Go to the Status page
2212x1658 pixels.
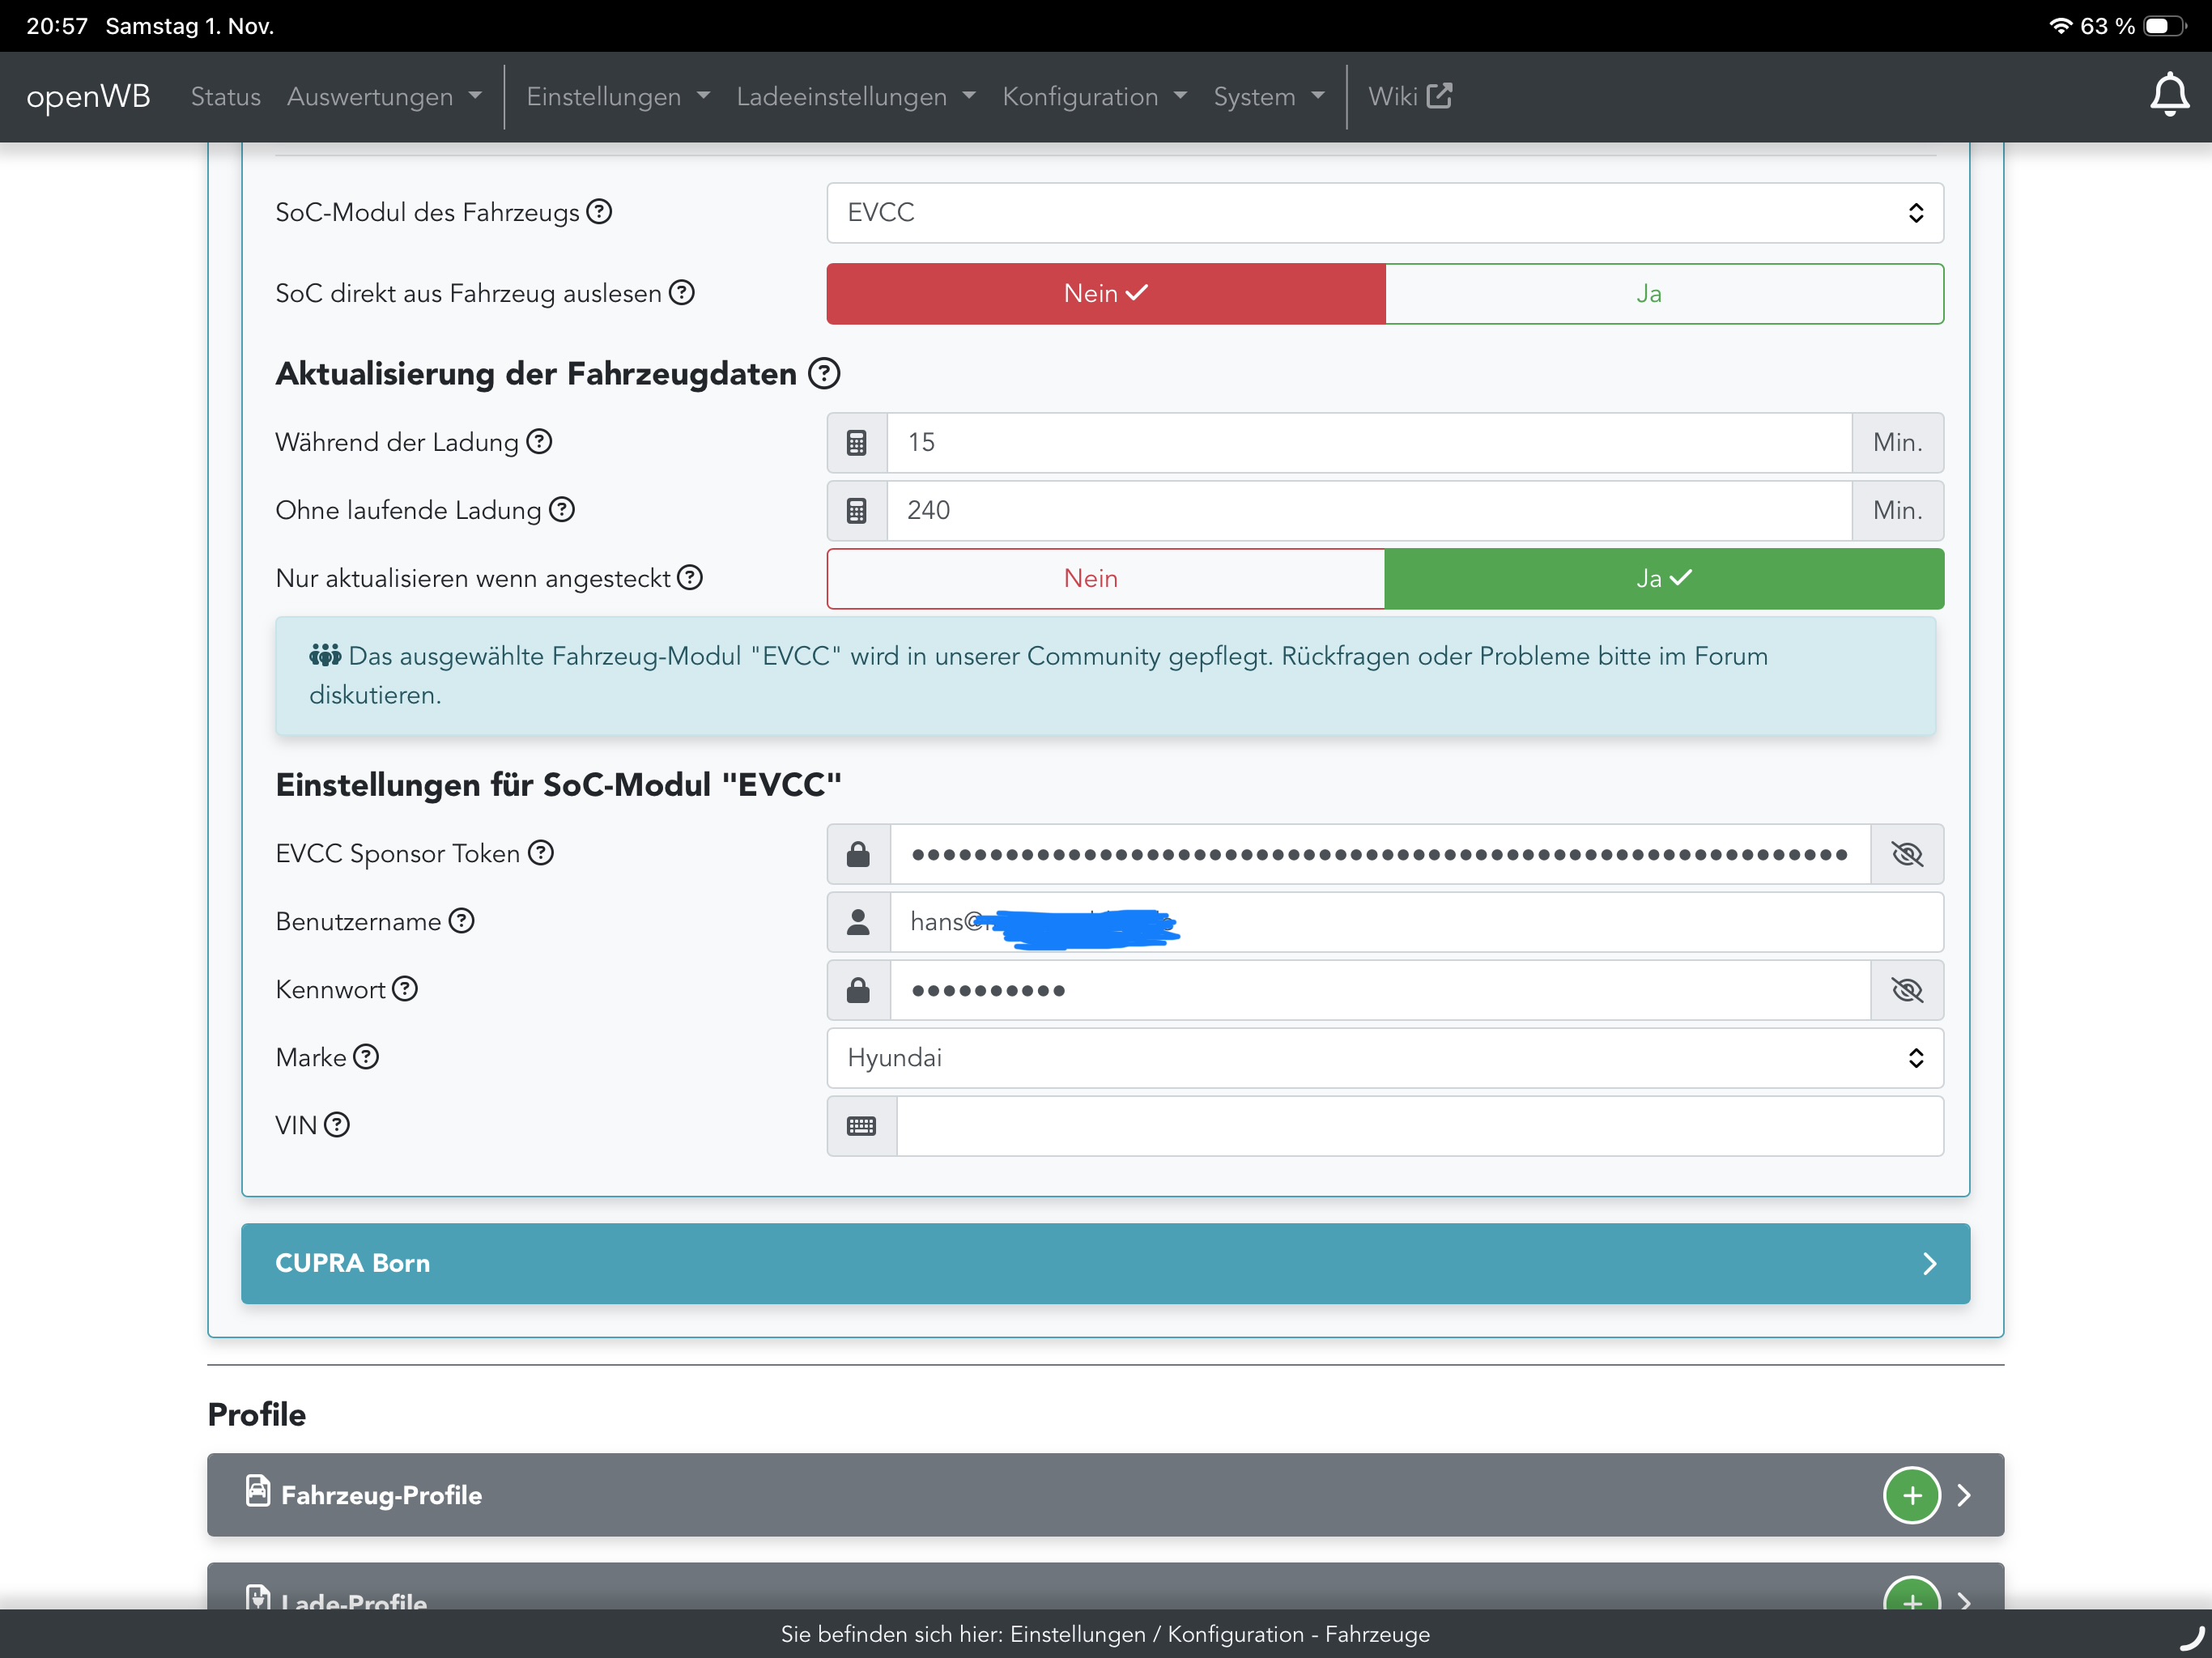point(225,97)
